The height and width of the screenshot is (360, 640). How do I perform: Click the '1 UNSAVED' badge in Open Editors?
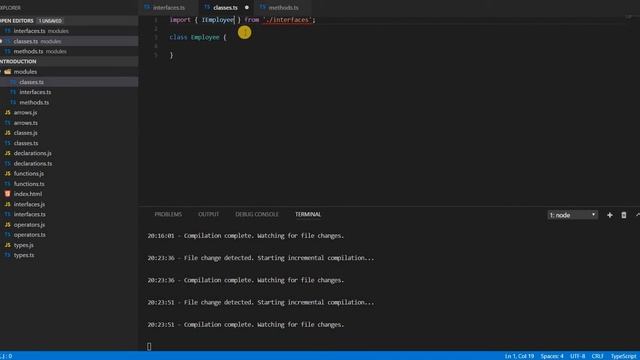point(50,20)
